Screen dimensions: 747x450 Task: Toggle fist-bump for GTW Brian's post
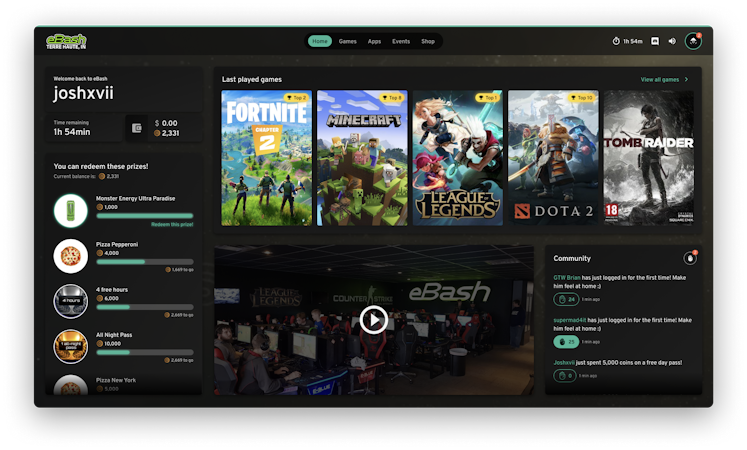(566, 300)
